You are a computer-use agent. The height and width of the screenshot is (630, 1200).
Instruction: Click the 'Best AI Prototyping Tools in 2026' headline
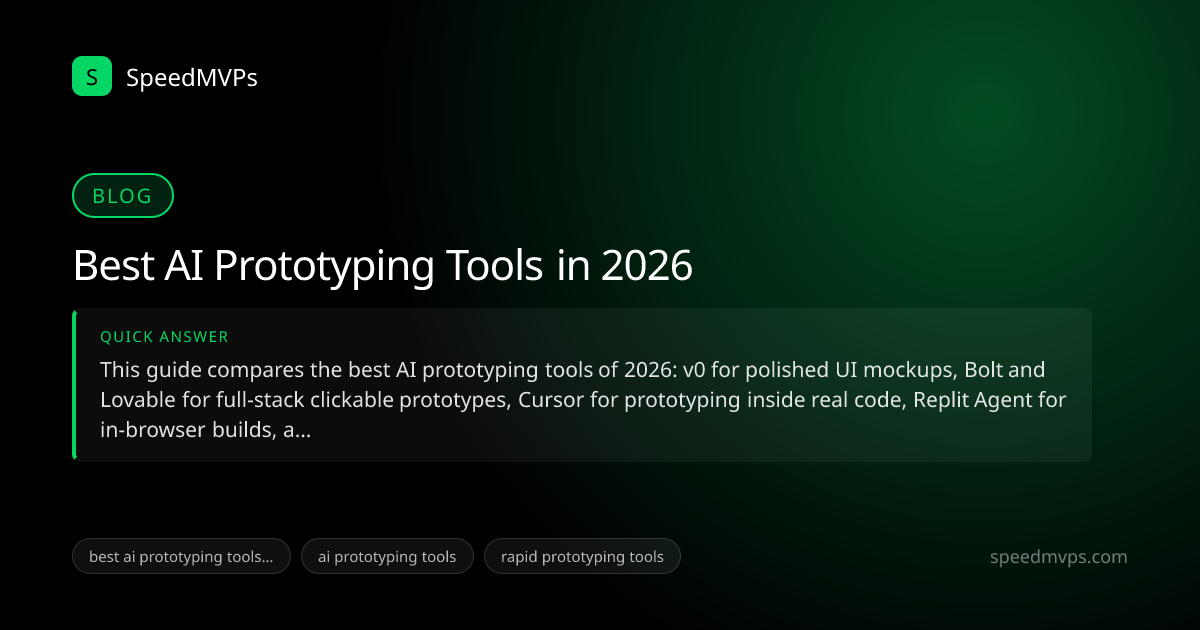[383, 266]
